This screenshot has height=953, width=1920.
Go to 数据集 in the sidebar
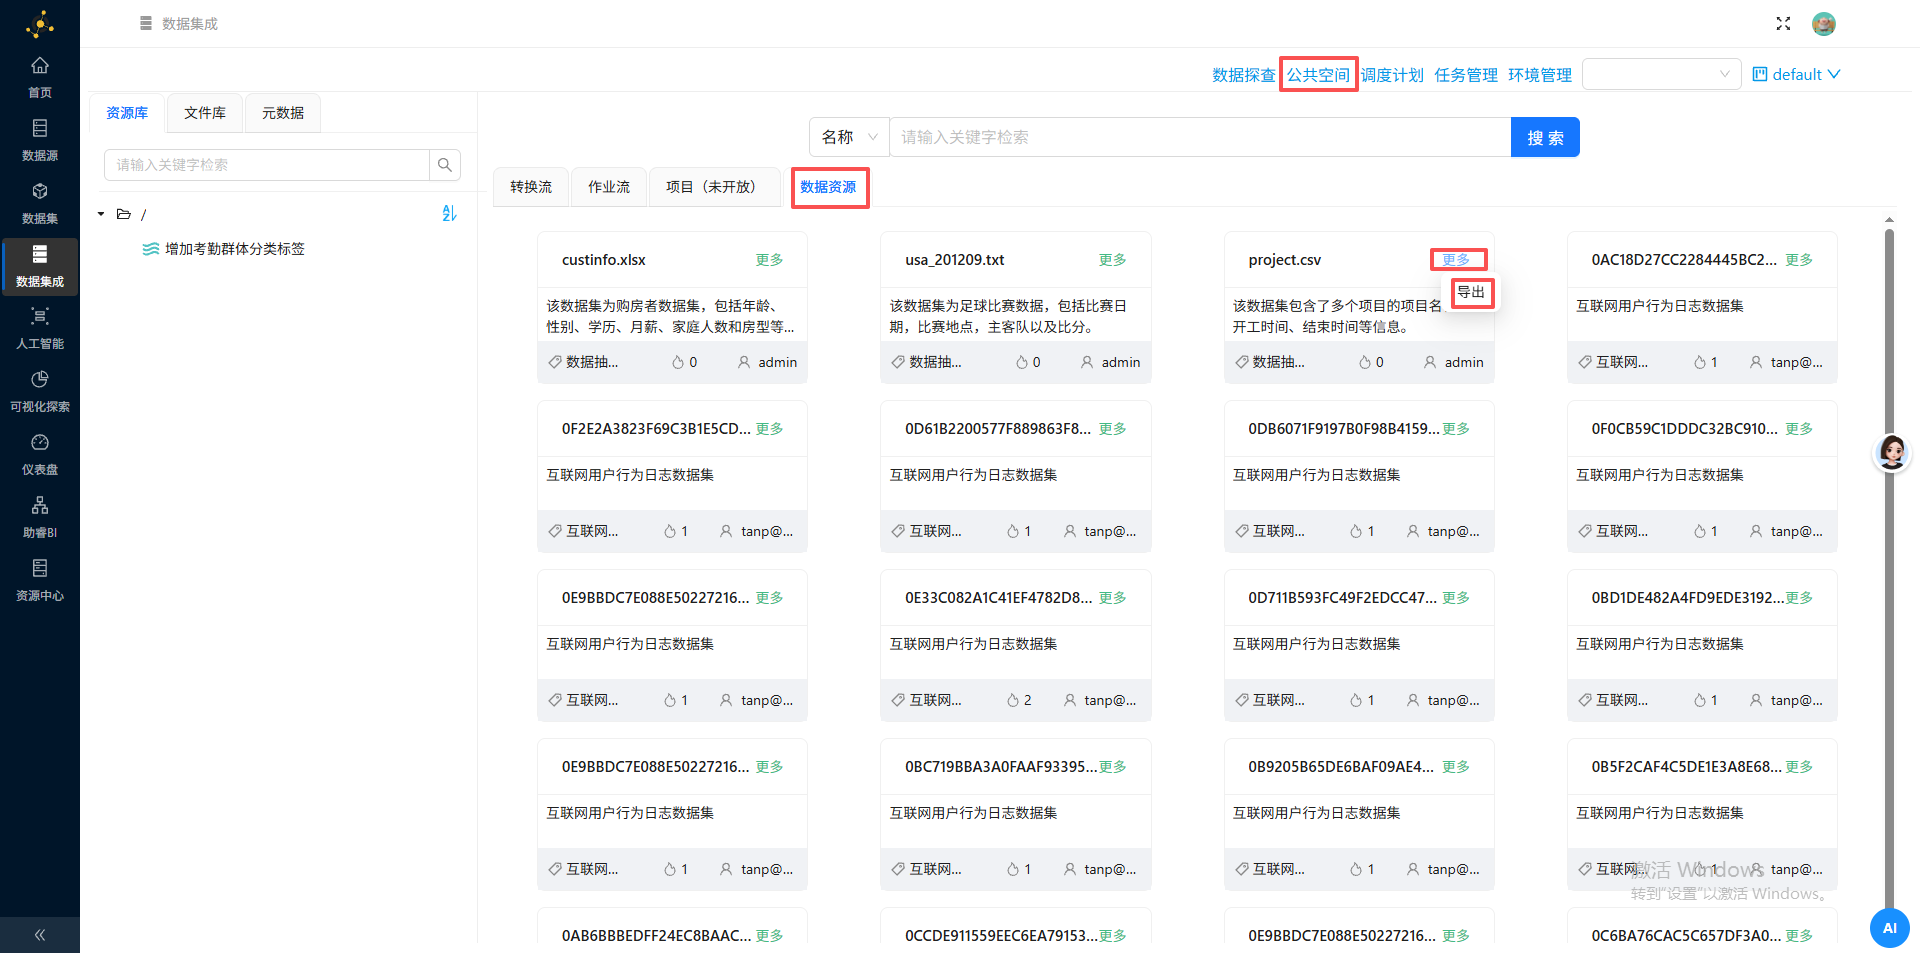pyautogui.click(x=40, y=202)
